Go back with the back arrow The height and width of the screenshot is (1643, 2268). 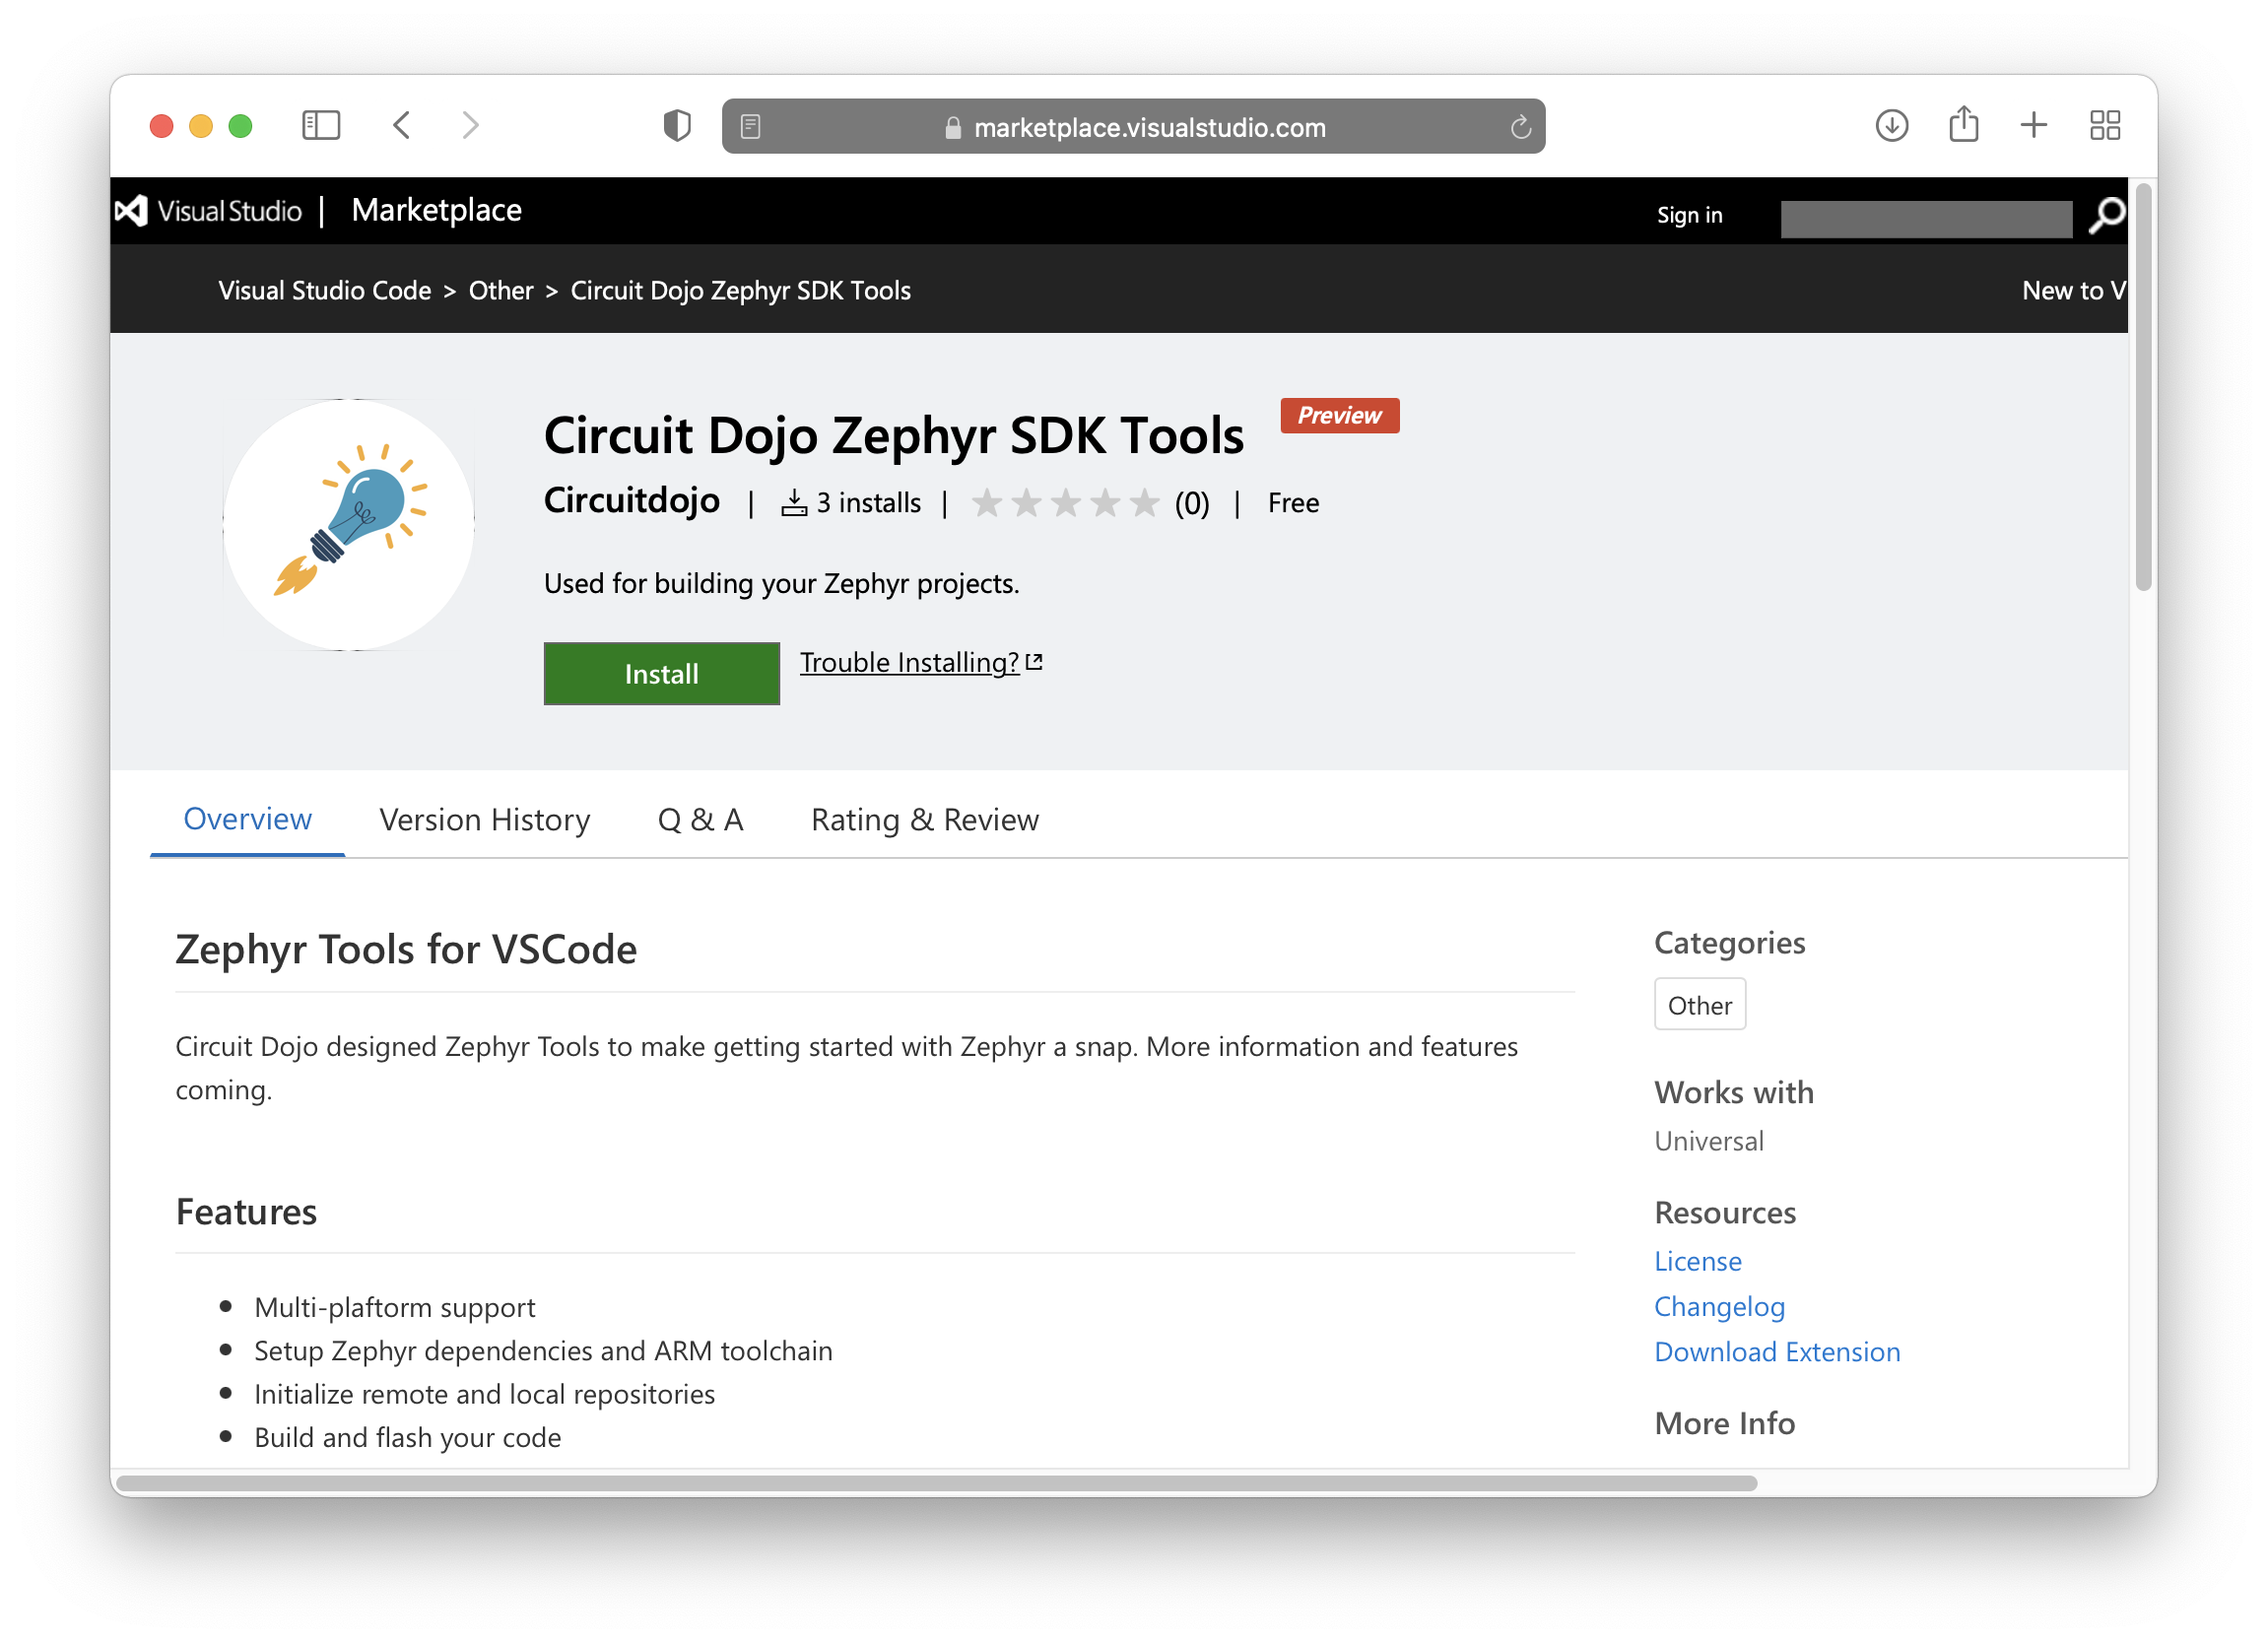tap(402, 125)
